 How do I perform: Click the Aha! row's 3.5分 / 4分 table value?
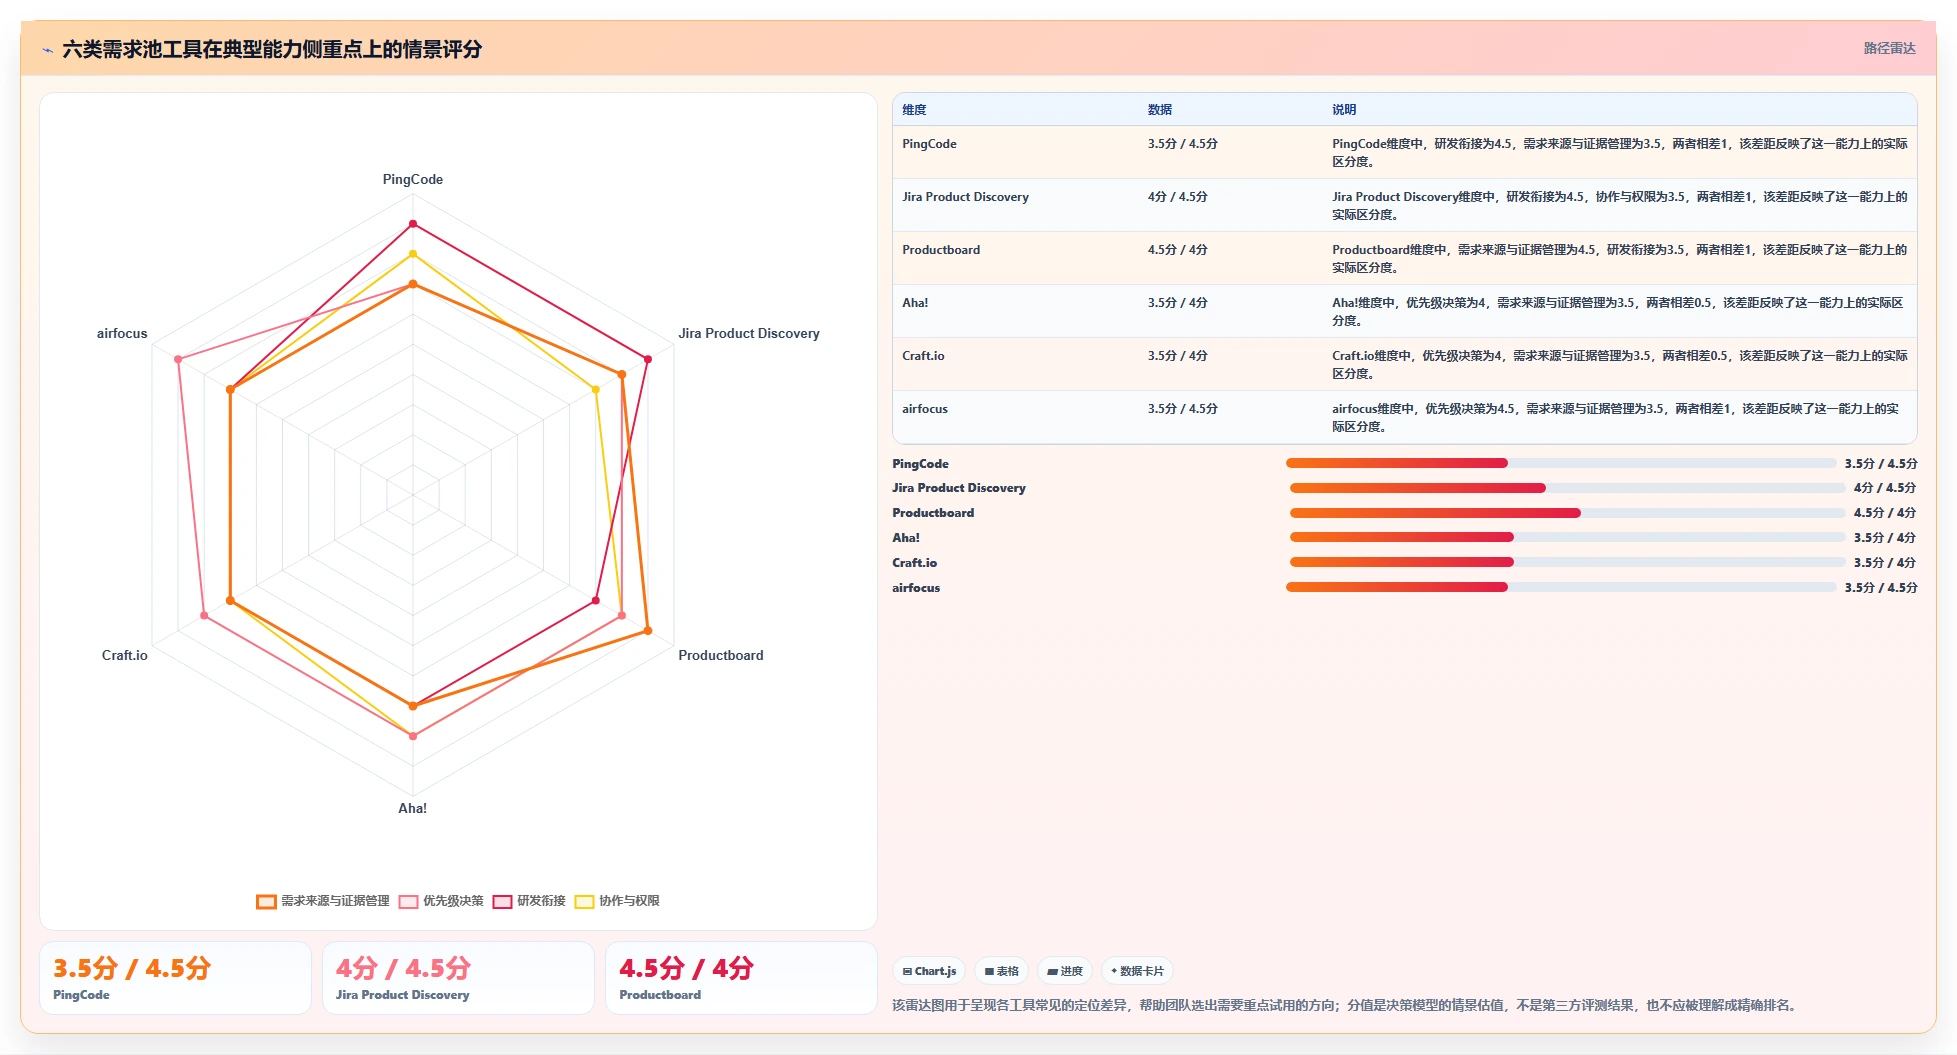[1178, 303]
